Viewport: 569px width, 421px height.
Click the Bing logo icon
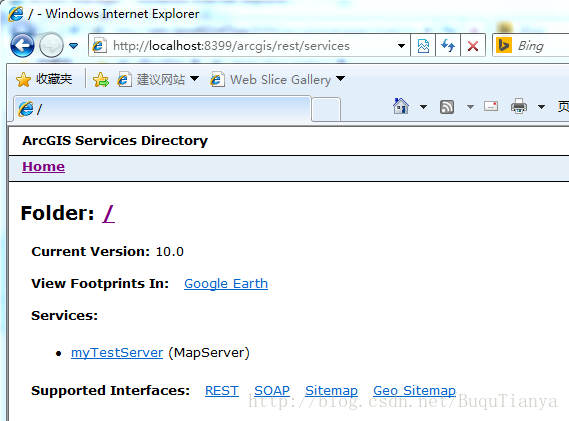click(504, 46)
